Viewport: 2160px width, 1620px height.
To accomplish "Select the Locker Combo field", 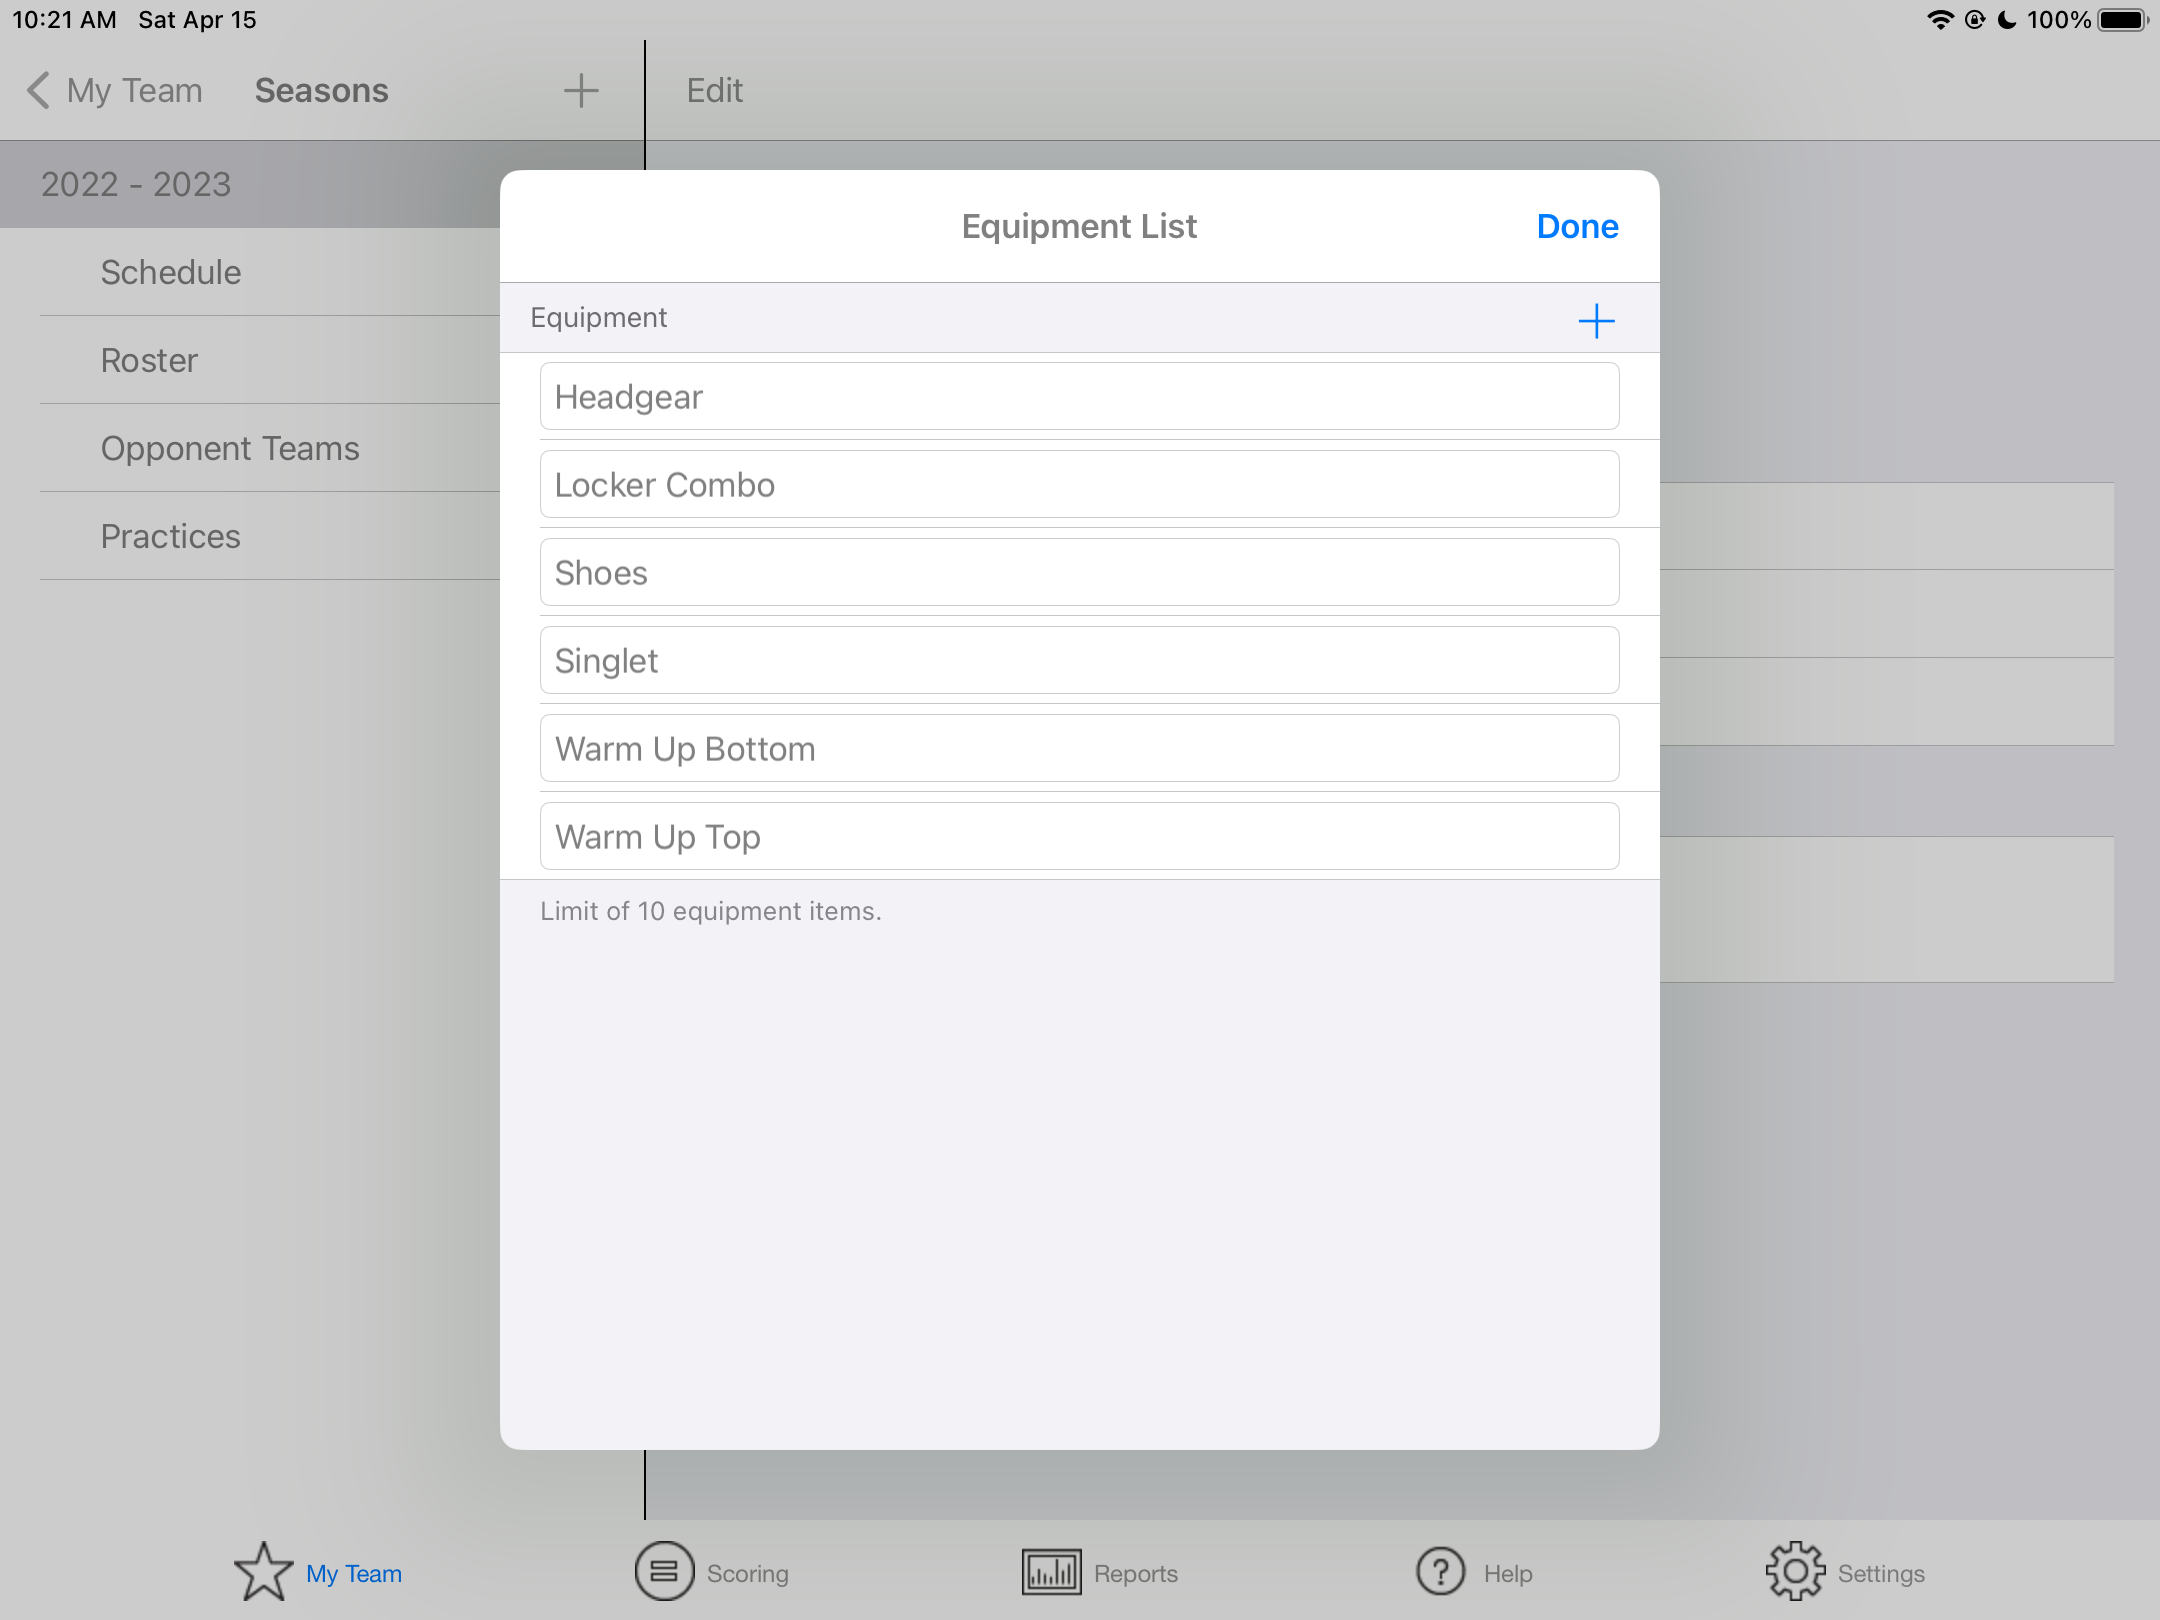I will (x=1078, y=485).
